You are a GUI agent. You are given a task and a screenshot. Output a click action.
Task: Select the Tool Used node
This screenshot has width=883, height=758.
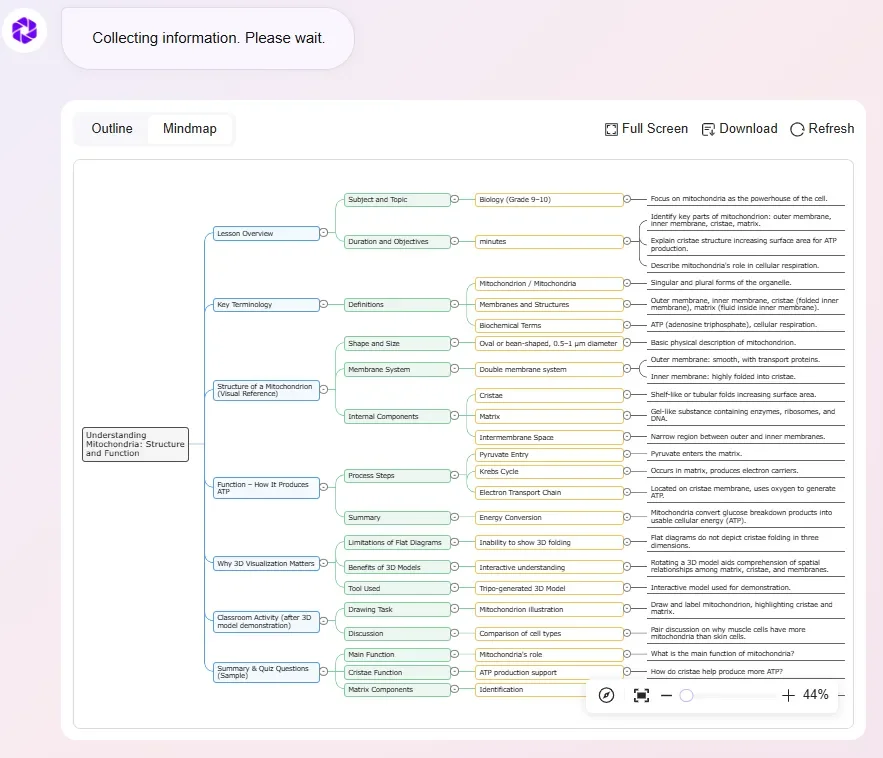point(397,588)
